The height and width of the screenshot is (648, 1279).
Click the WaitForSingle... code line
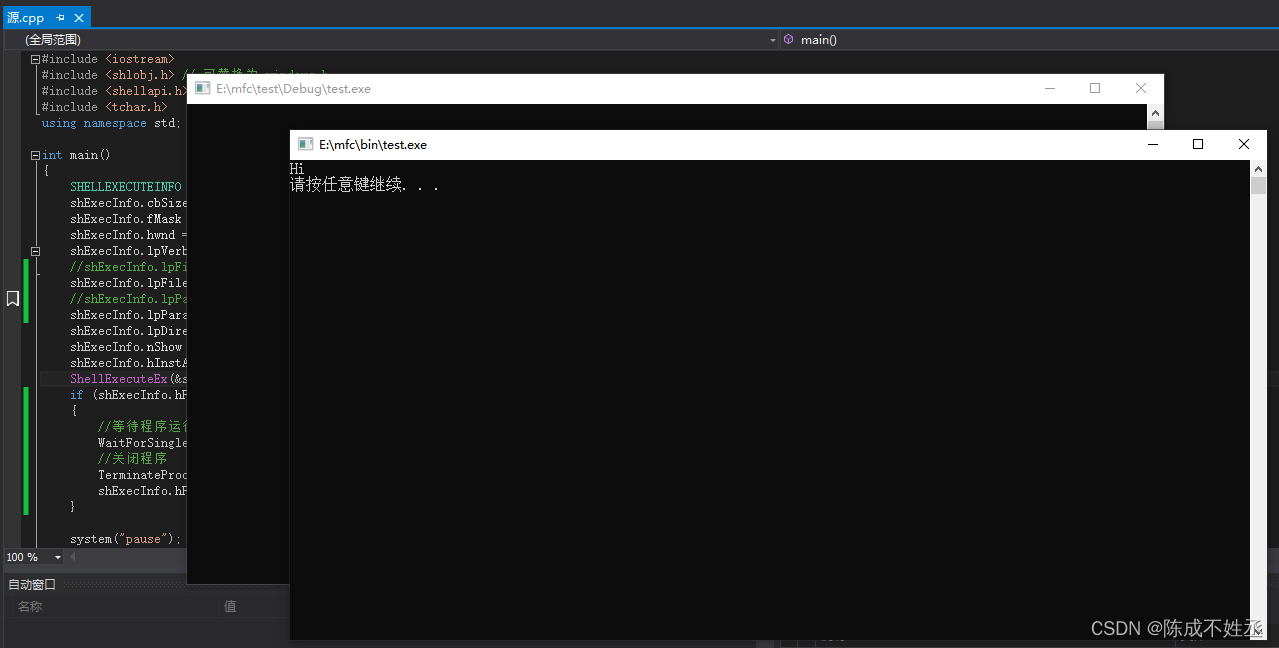click(142, 443)
